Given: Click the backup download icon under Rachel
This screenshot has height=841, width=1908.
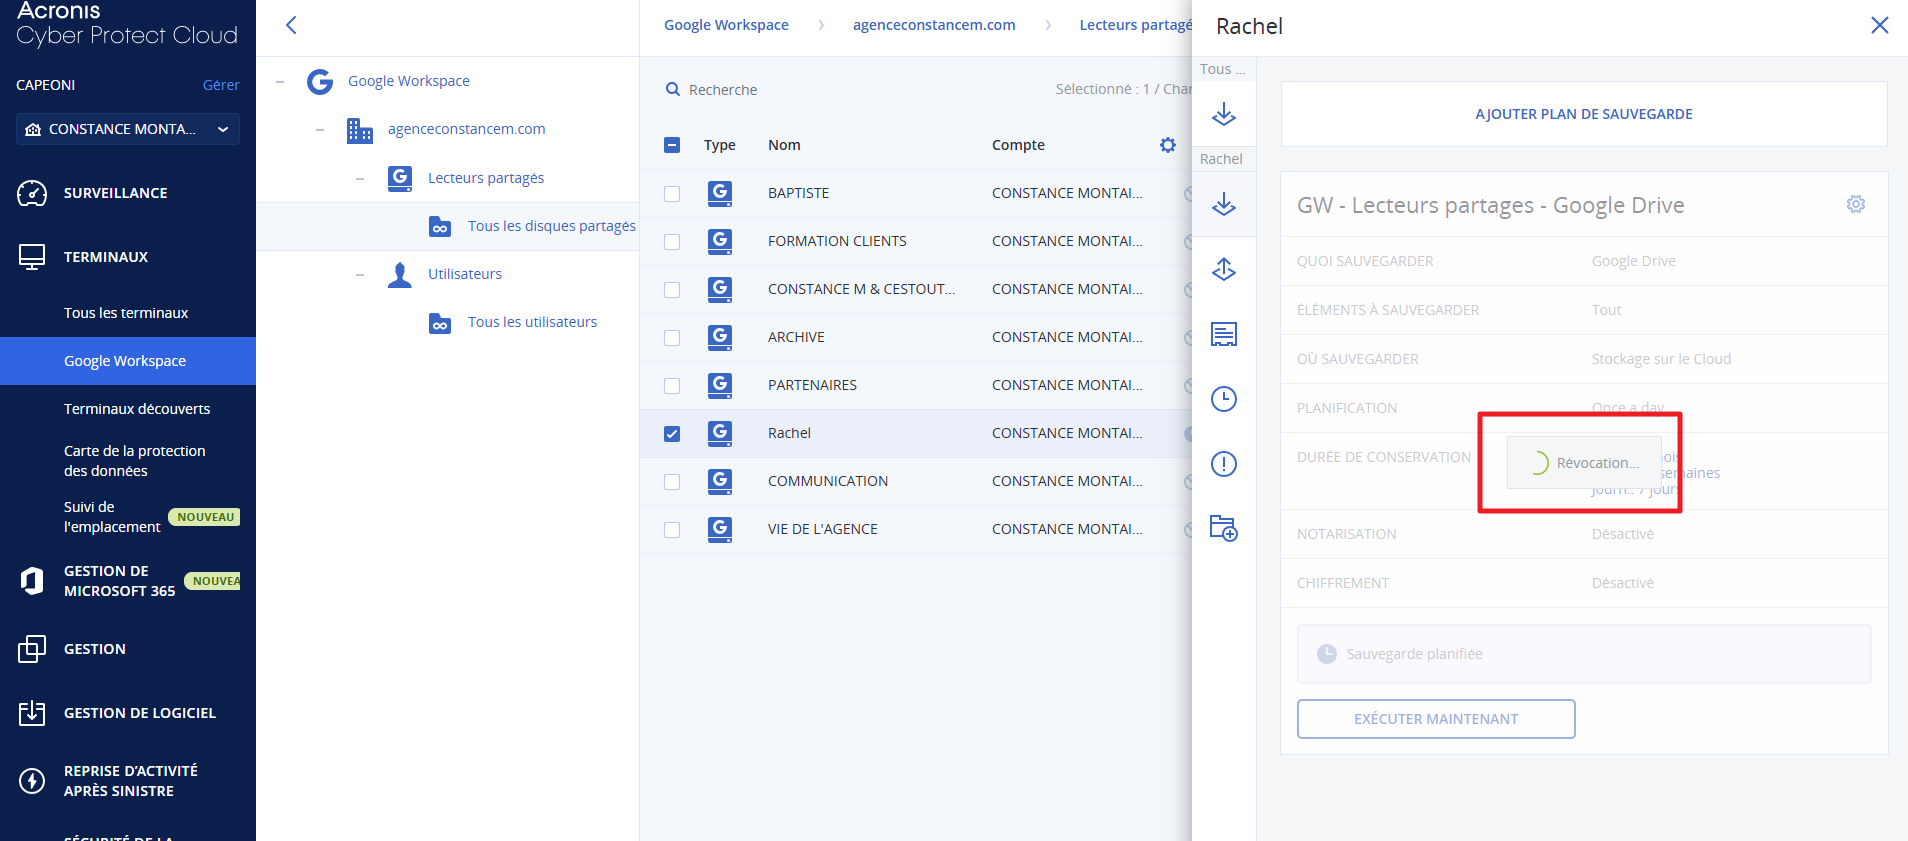Looking at the screenshot, I should coord(1224,204).
